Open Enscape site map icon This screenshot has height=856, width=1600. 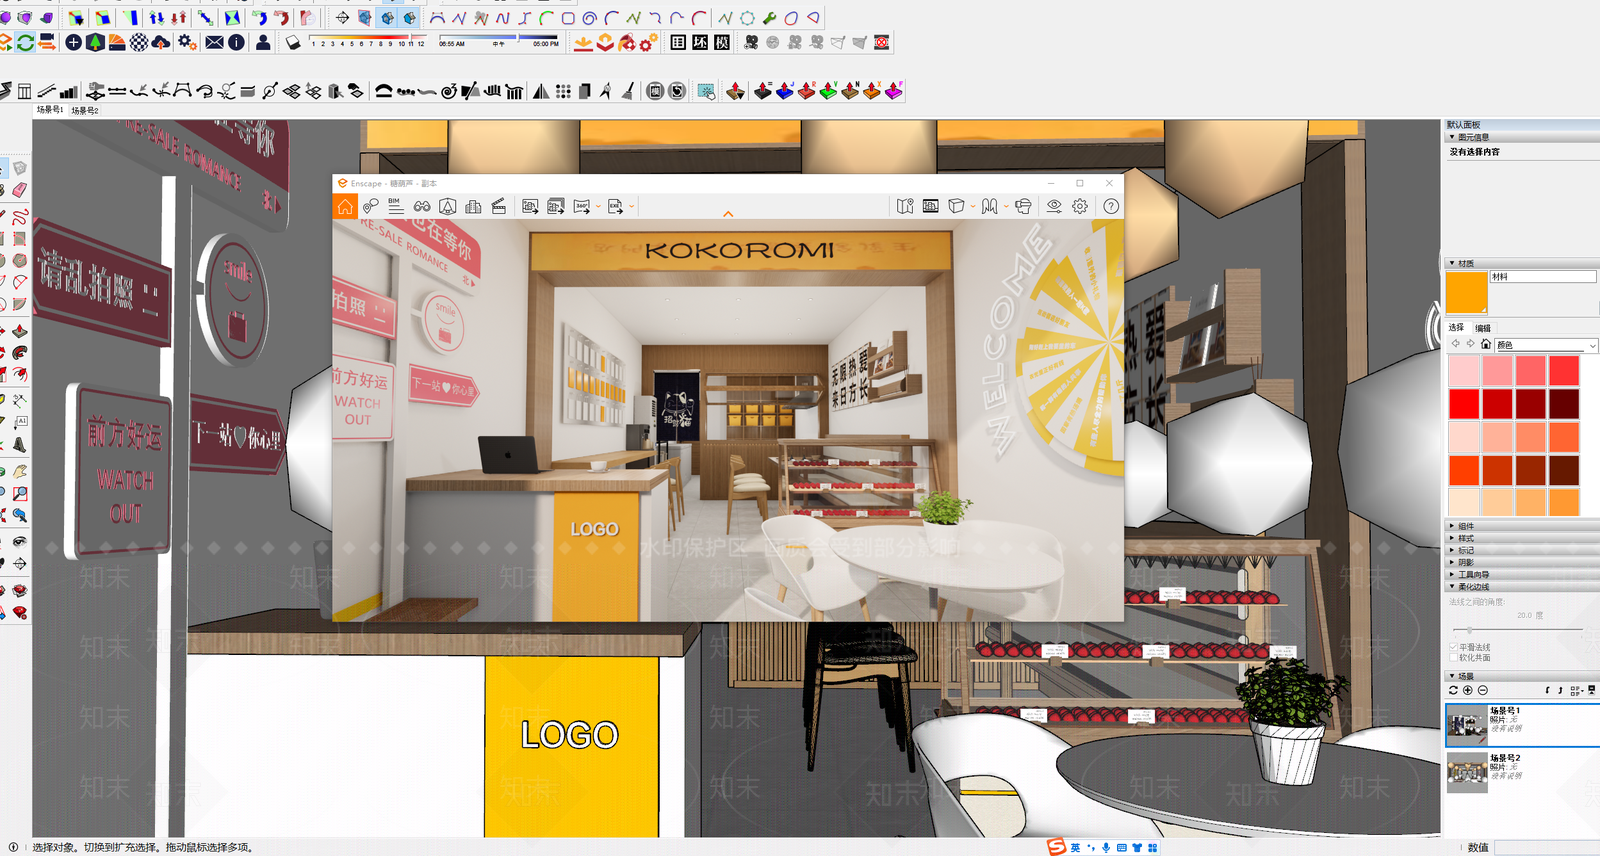905,206
